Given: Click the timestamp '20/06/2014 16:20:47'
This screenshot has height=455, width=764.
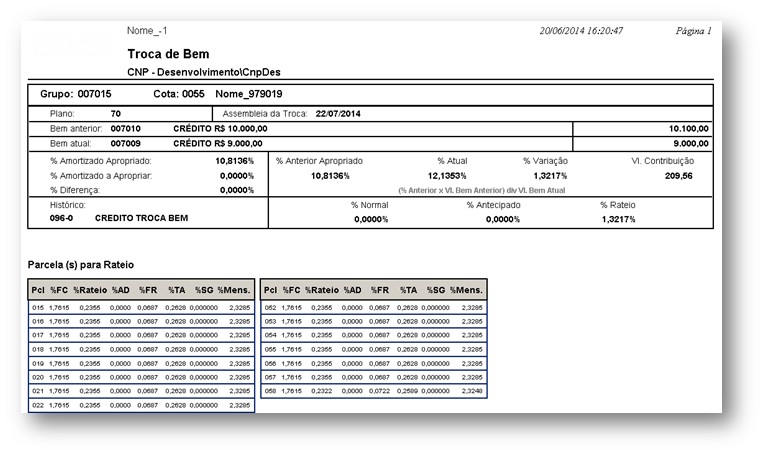Looking at the screenshot, I should pyautogui.click(x=581, y=31).
